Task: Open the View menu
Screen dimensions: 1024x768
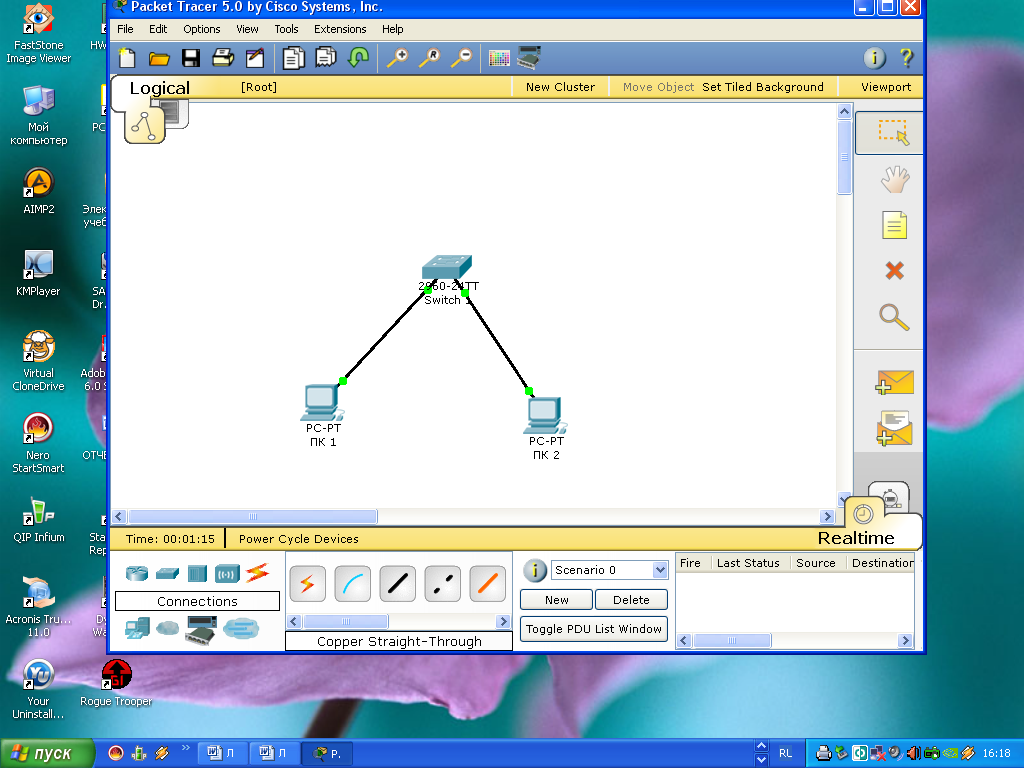Action: pos(248,29)
